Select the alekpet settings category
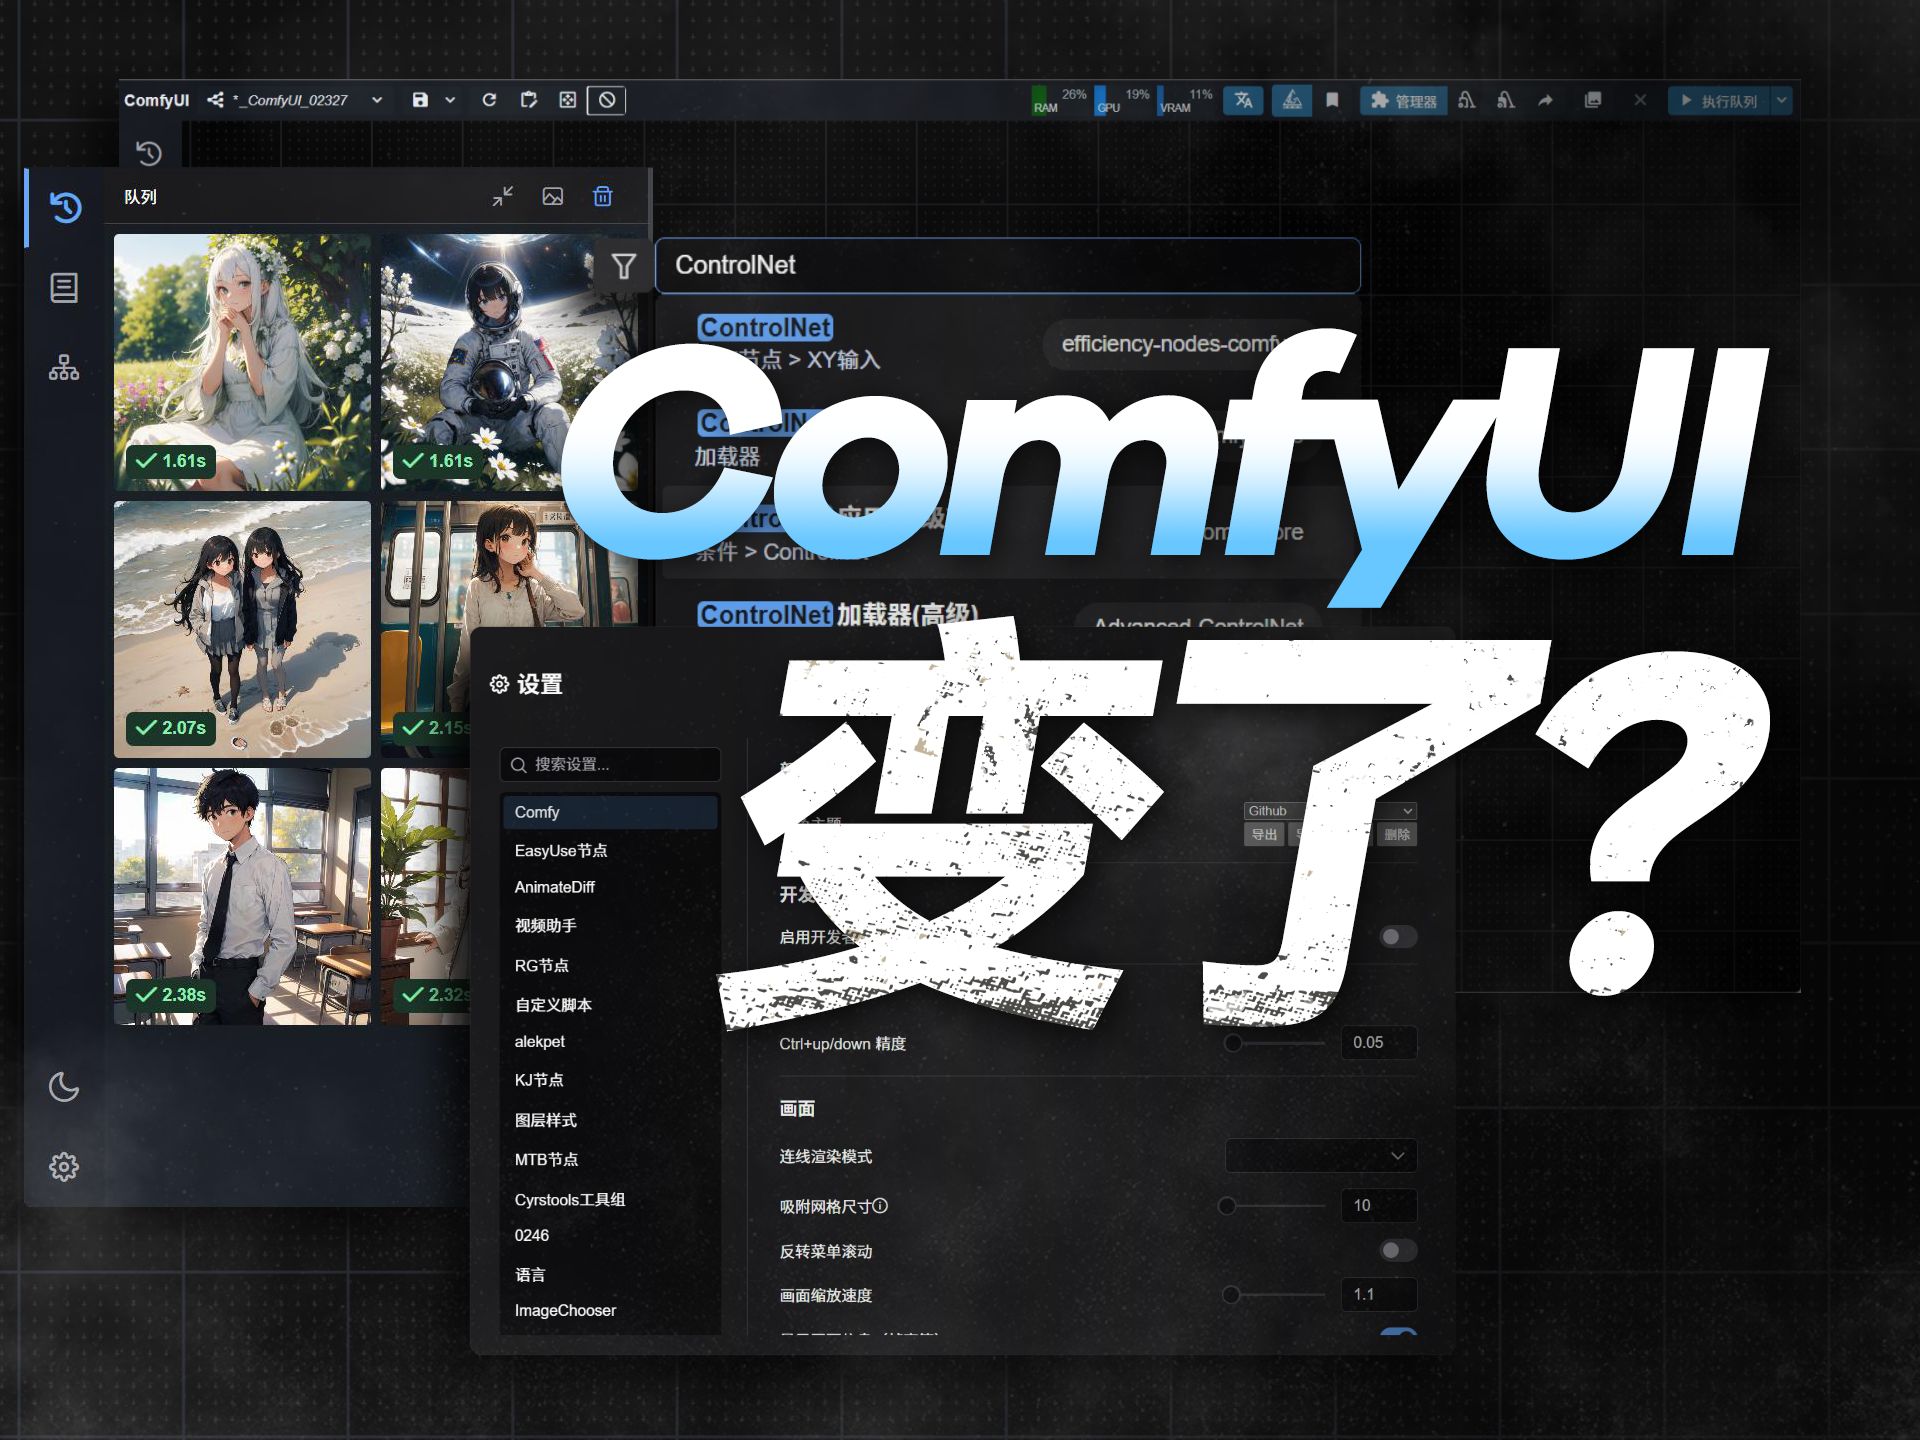Viewport: 1920px width, 1440px height. (609, 1041)
